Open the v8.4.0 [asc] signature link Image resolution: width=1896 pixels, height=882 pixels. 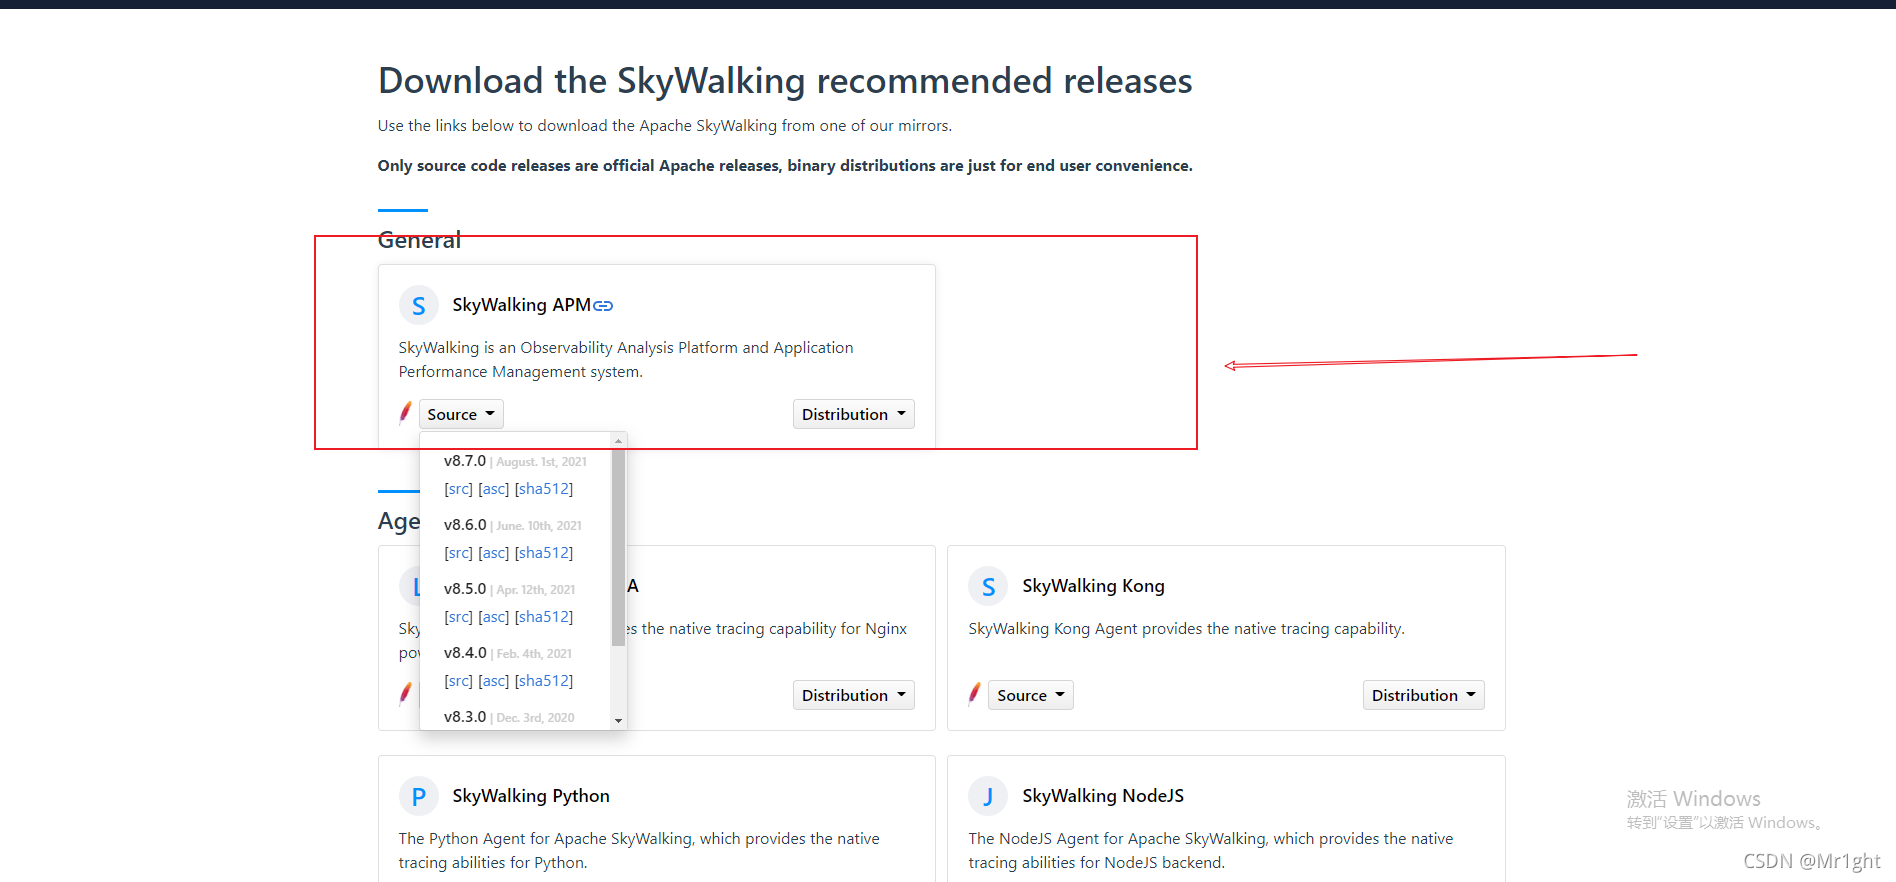click(494, 681)
